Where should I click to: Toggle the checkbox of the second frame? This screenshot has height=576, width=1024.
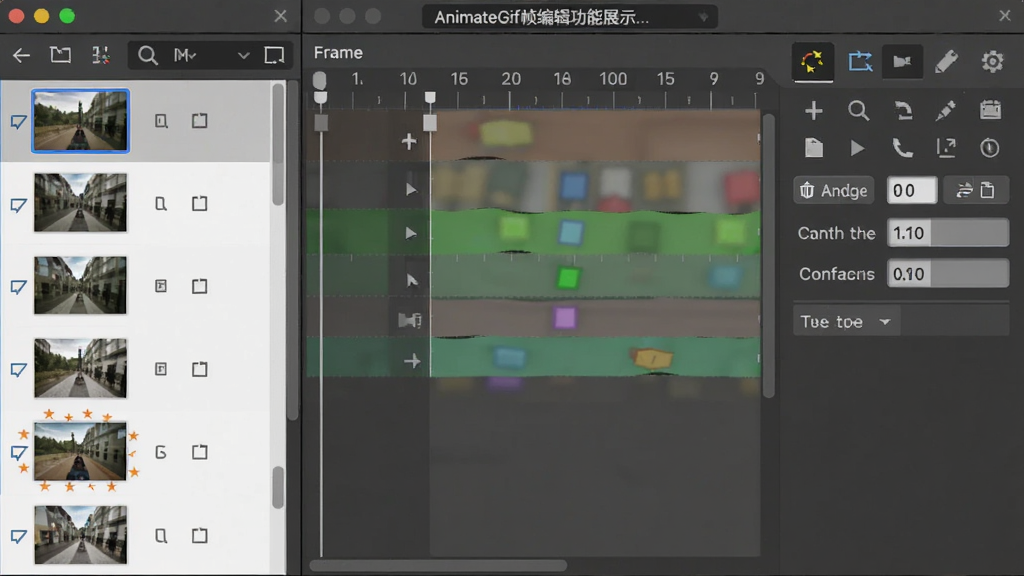pyautogui.click(x=18, y=206)
